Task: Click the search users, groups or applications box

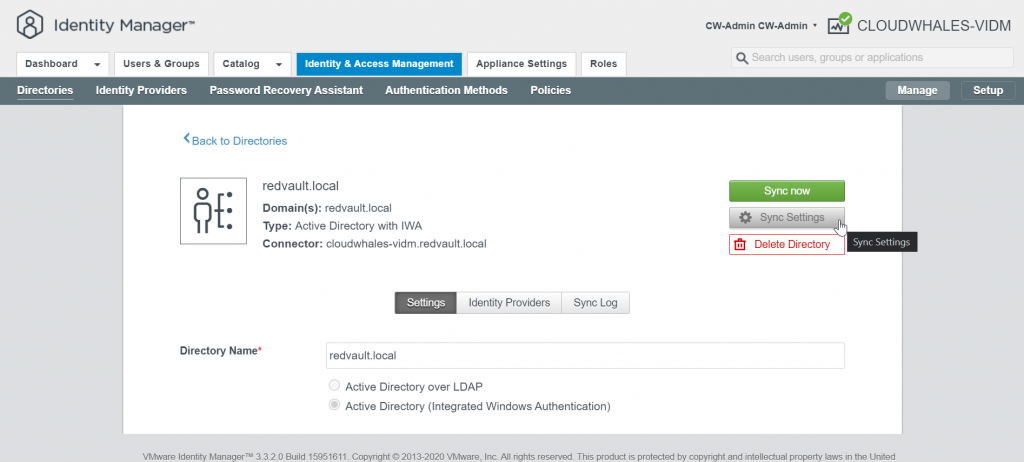Action: [872, 58]
